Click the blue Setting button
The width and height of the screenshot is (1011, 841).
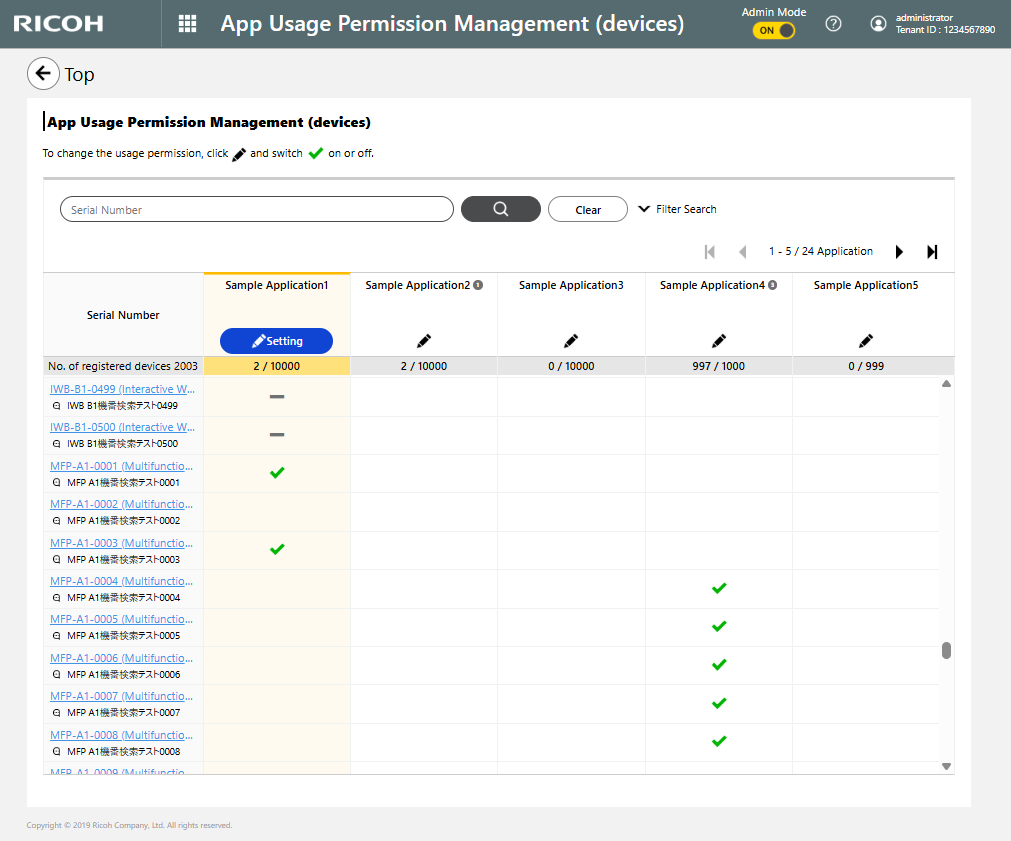[276, 341]
